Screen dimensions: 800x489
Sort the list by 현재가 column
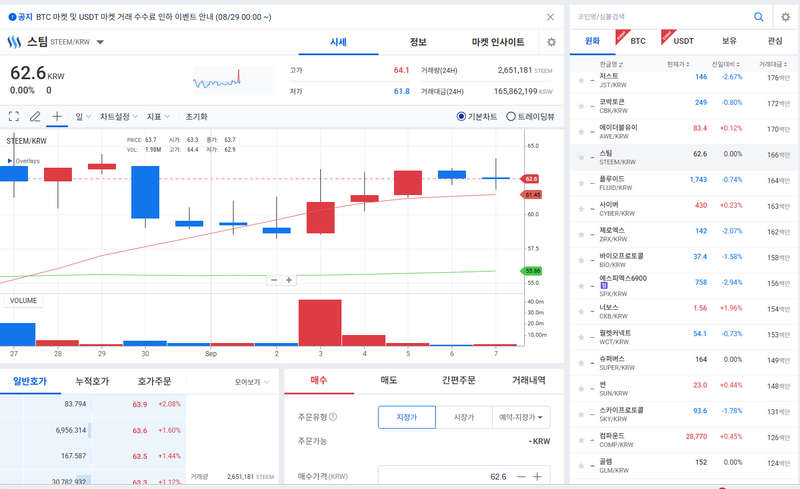click(x=678, y=64)
